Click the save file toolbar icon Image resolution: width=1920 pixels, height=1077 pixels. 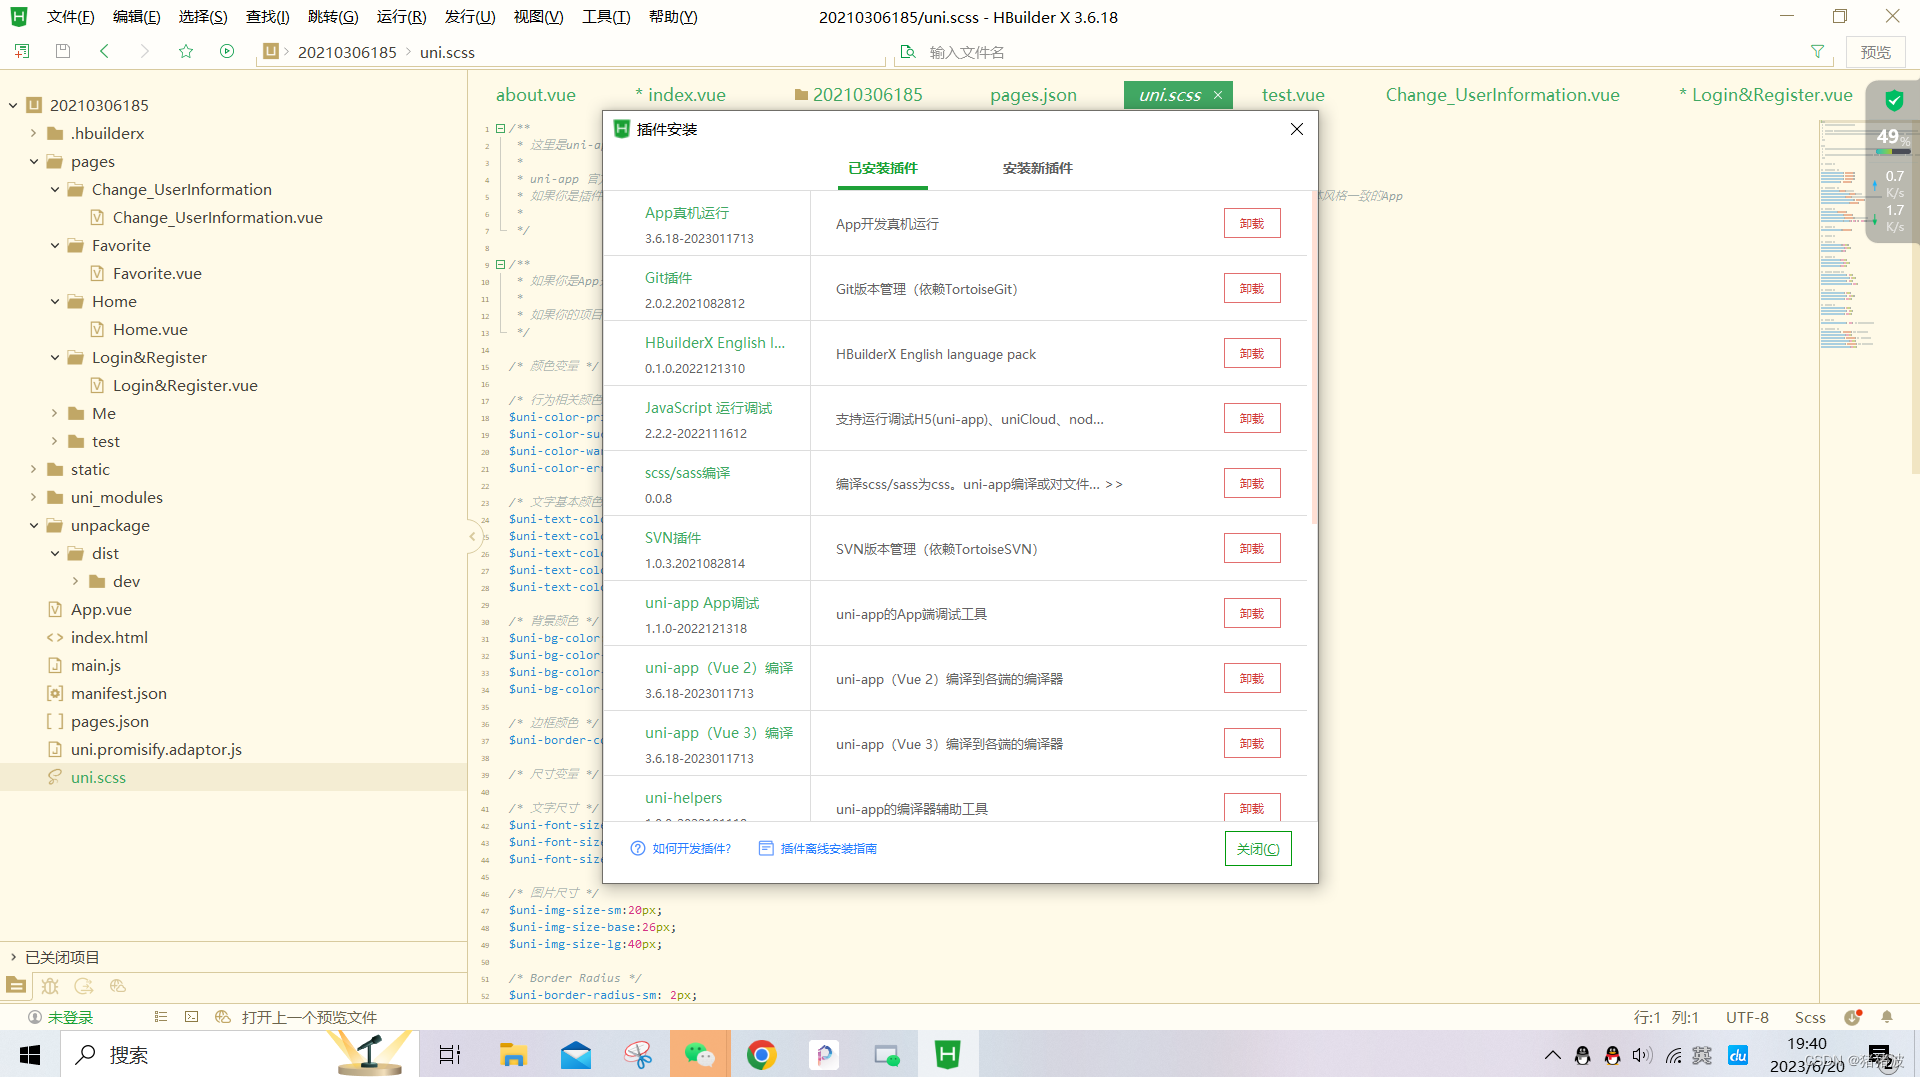pos(63,51)
